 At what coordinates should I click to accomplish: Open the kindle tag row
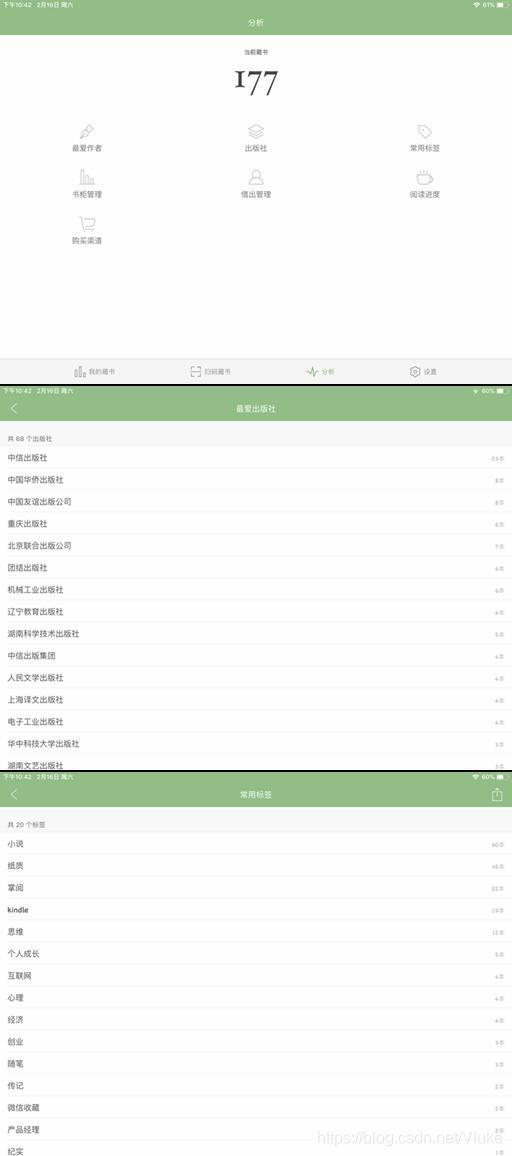tap(256, 910)
